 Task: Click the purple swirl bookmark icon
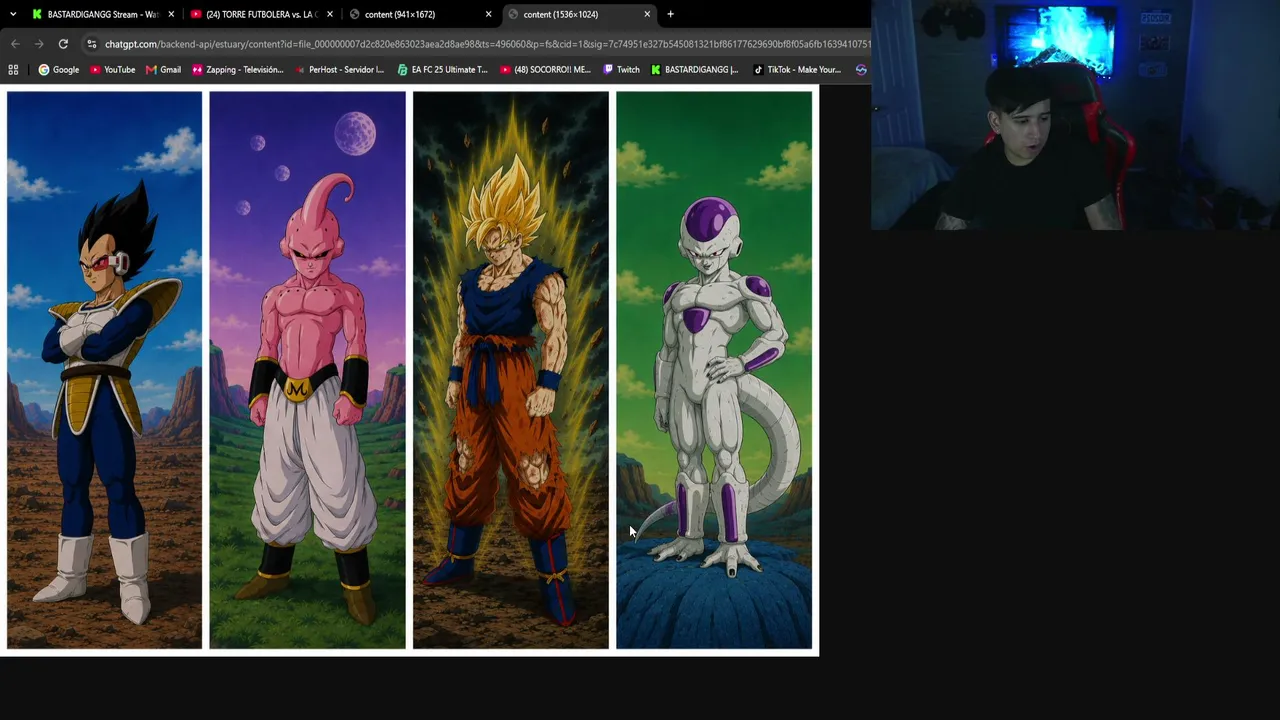click(861, 70)
